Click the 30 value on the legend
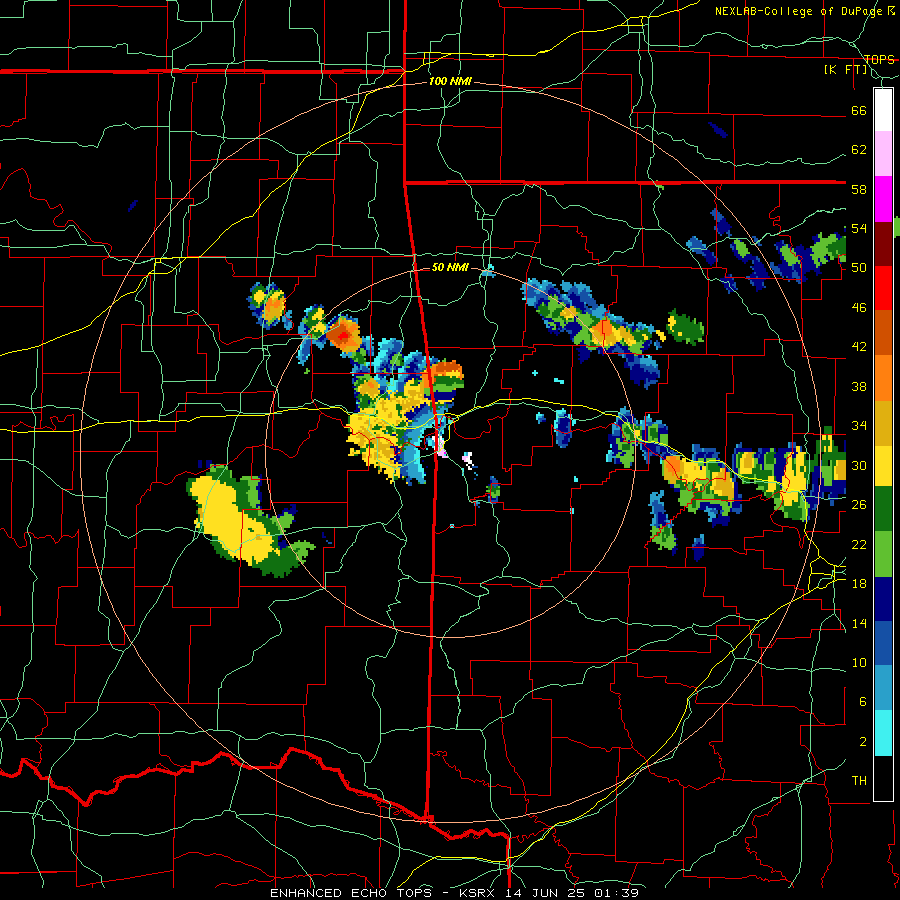900x900 pixels. (x=859, y=465)
